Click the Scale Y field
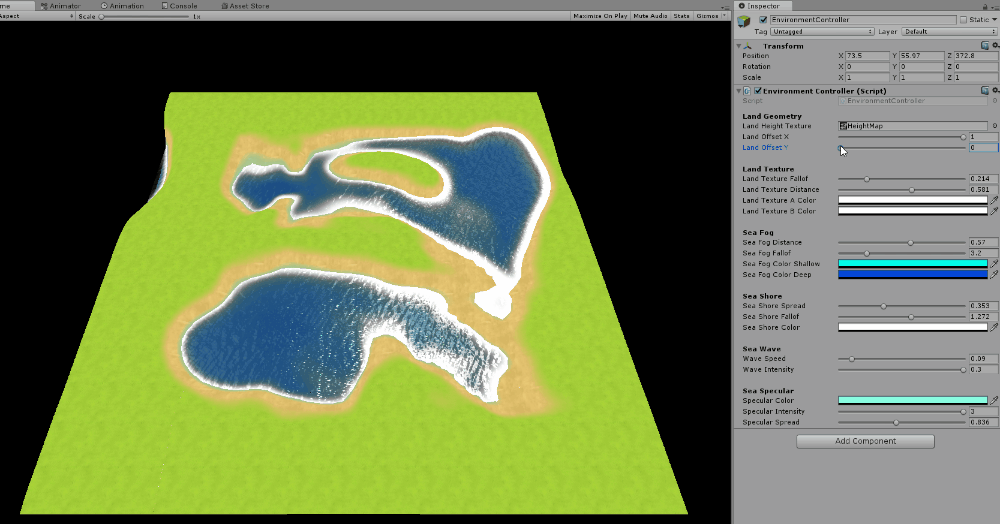This screenshot has height=524, width=1000. [x=922, y=78]
